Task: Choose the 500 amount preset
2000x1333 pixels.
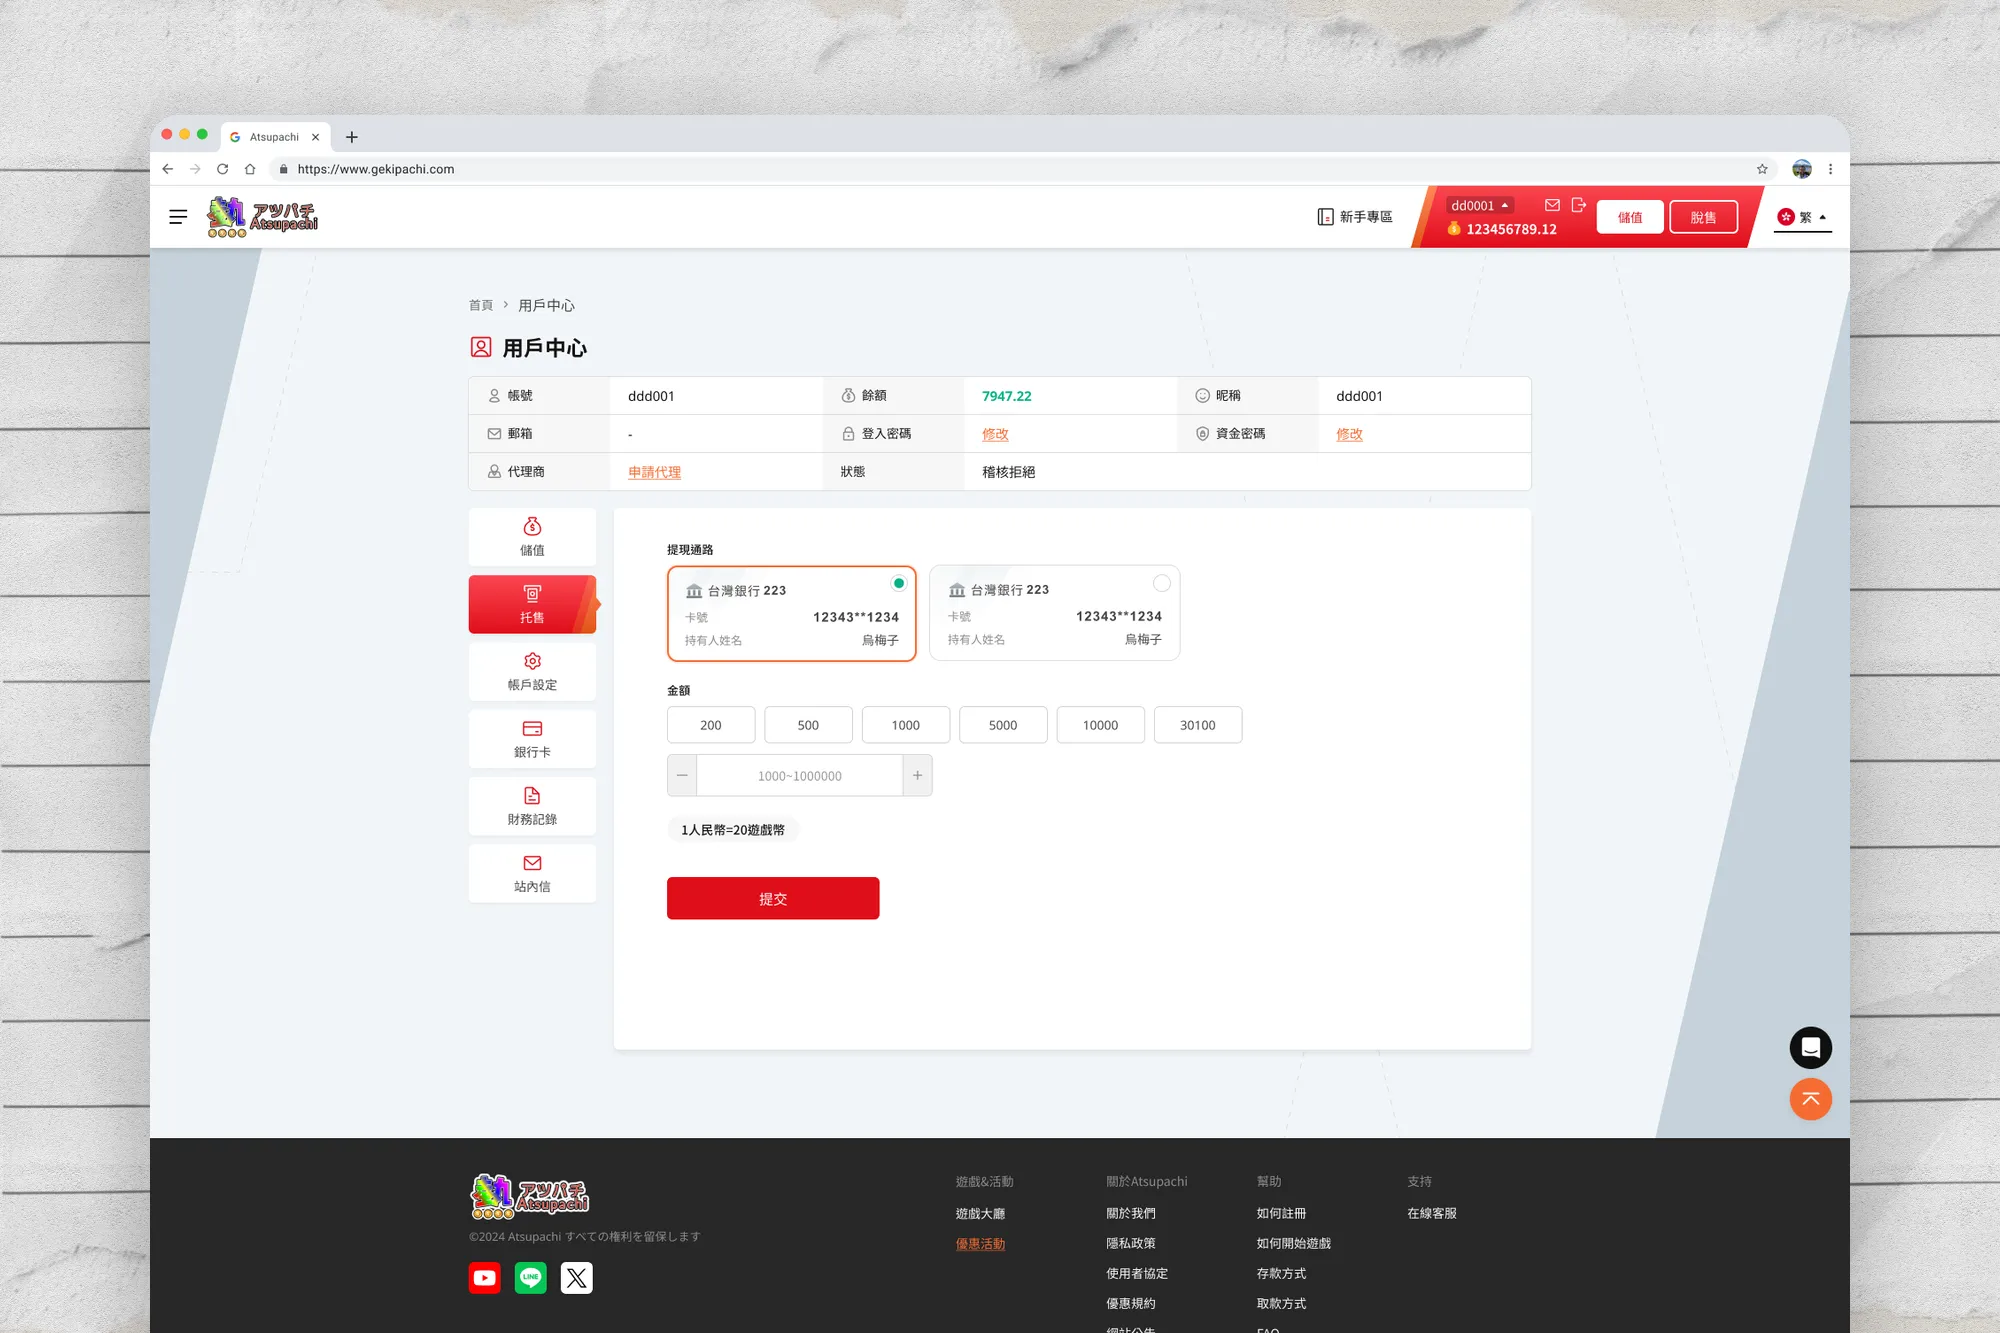Action: click(808, 725)
